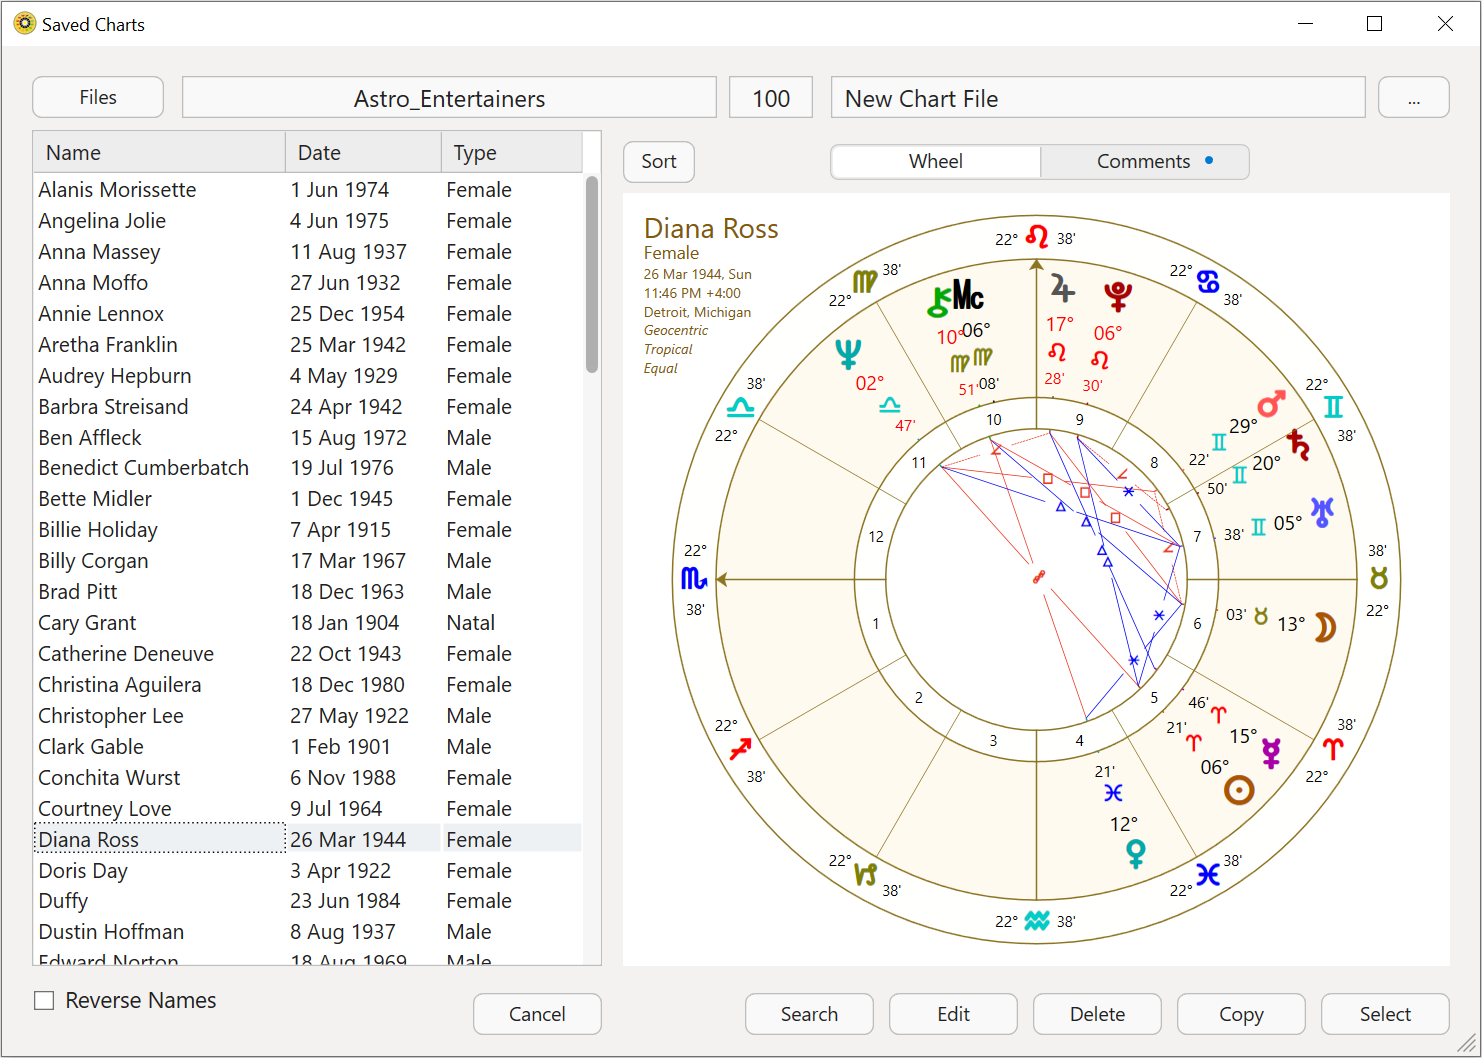Sort by the Date column header
The width and height of the screenshot is (1482, 1058).
(363, 152)
